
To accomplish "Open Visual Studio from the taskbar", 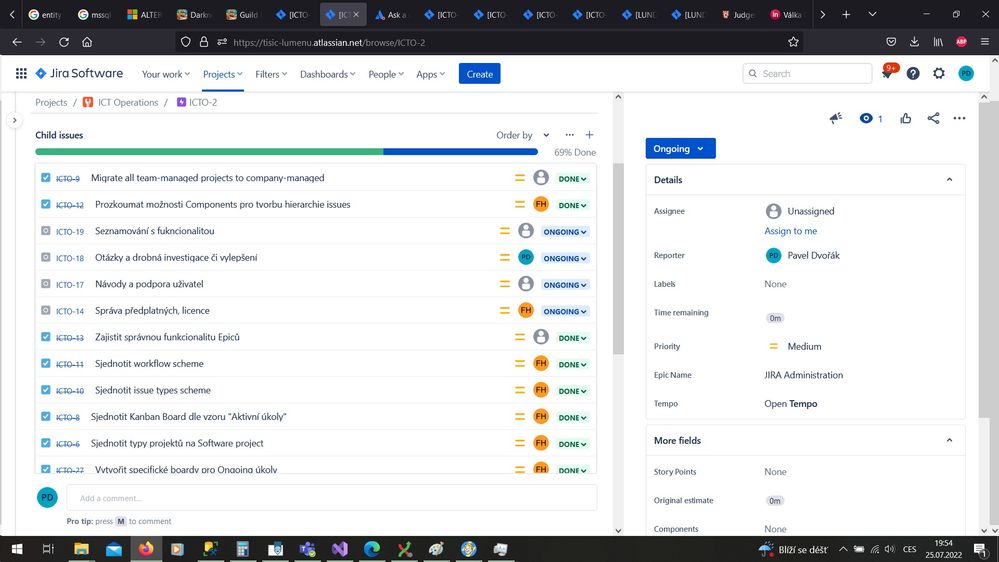I will (x=340, y=549).
